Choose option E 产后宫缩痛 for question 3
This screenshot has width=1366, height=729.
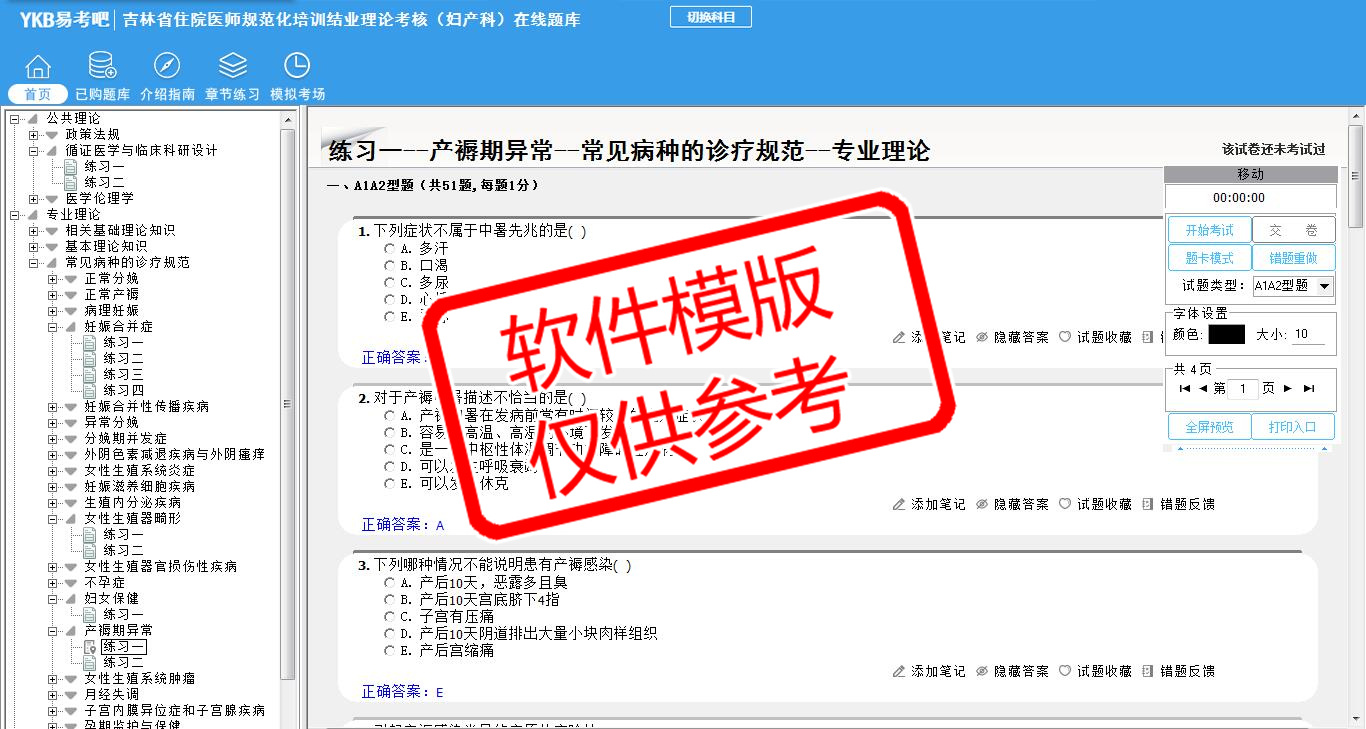pos(390,651)
